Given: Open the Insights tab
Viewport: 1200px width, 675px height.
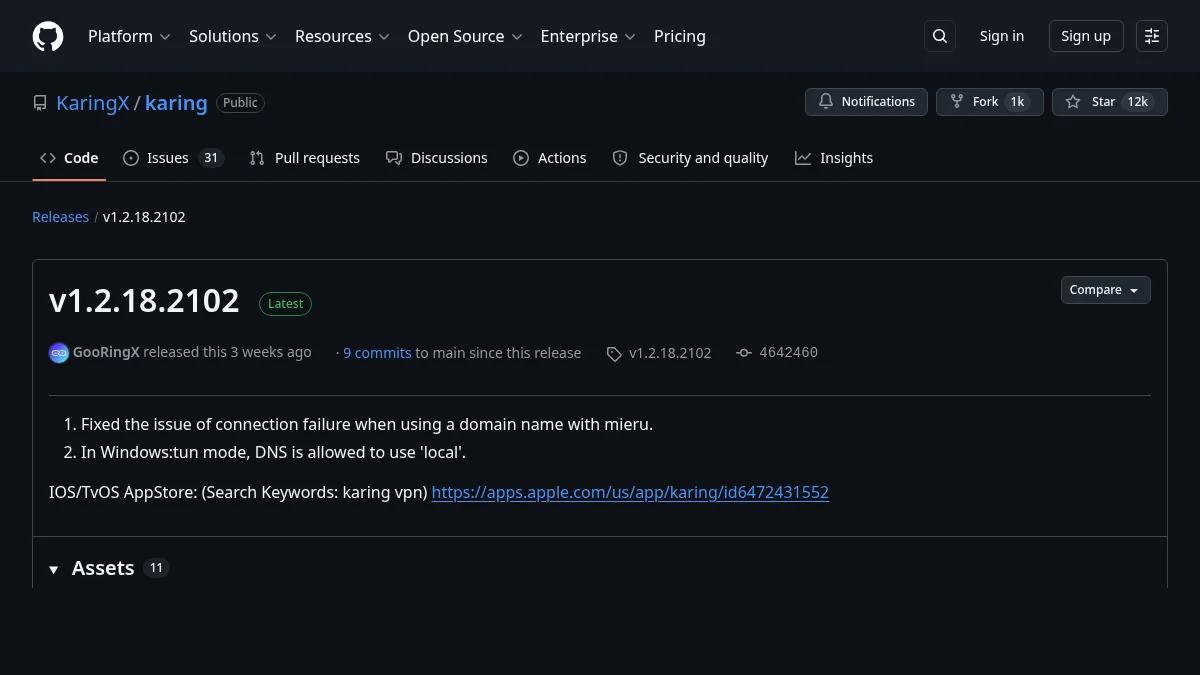Looking at the screenshot, I should click(834, 158).
